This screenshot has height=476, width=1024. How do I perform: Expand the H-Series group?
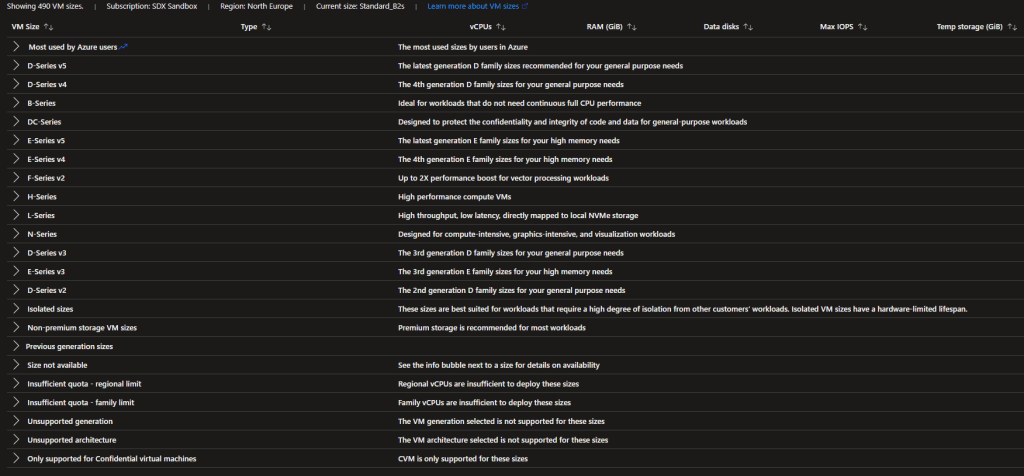[x=16, y=197]
